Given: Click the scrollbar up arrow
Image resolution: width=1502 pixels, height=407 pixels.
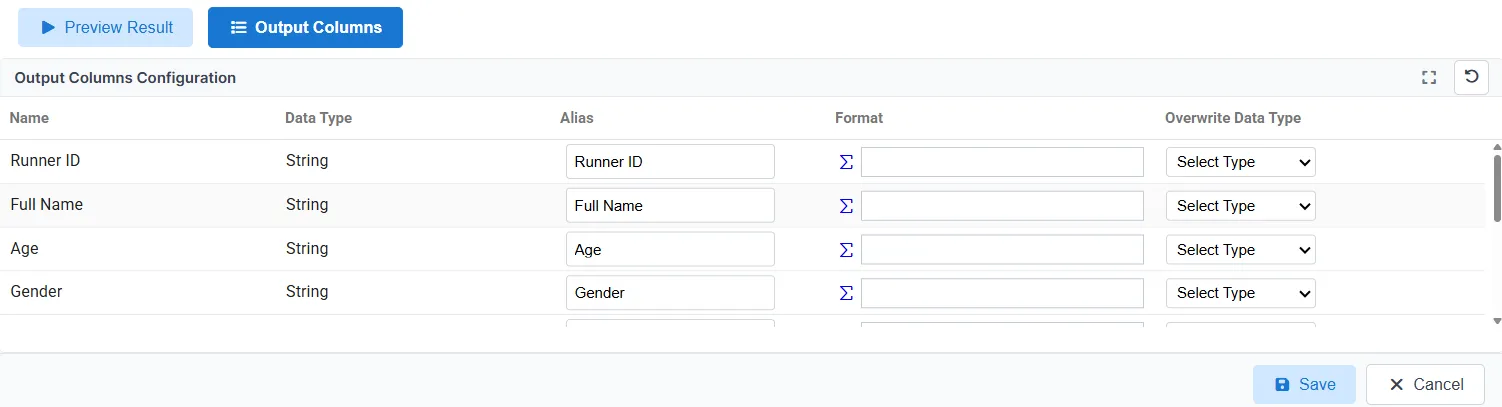Looking at the screenshot, I should tap(1497, 146).
